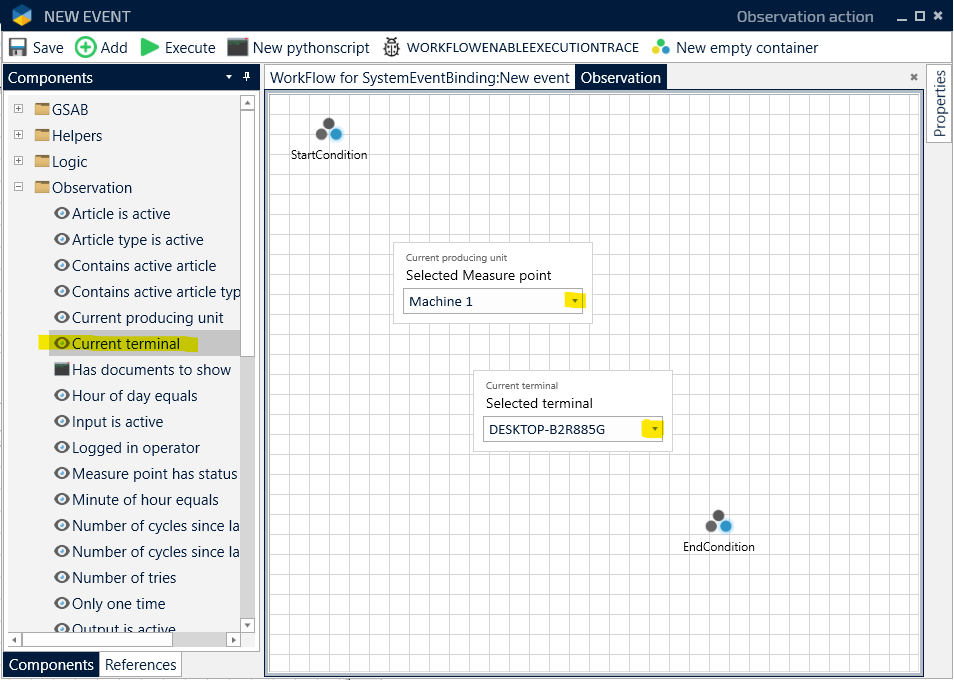This screenshot has height=680, width=954.
Task: Expand the GSAB folder tree node
Action: click(18, 109)
